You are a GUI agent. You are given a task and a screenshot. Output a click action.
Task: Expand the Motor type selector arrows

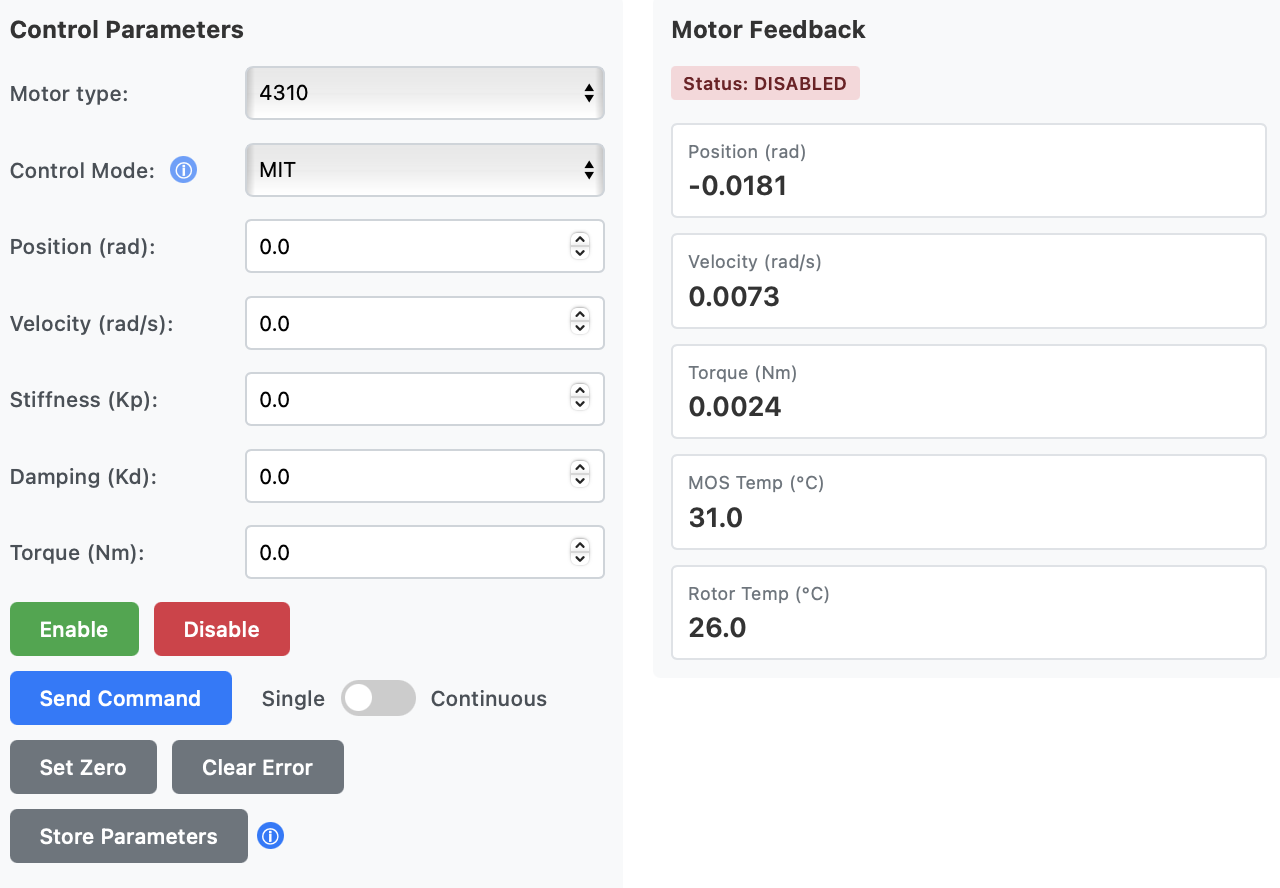tap(588, 93)
